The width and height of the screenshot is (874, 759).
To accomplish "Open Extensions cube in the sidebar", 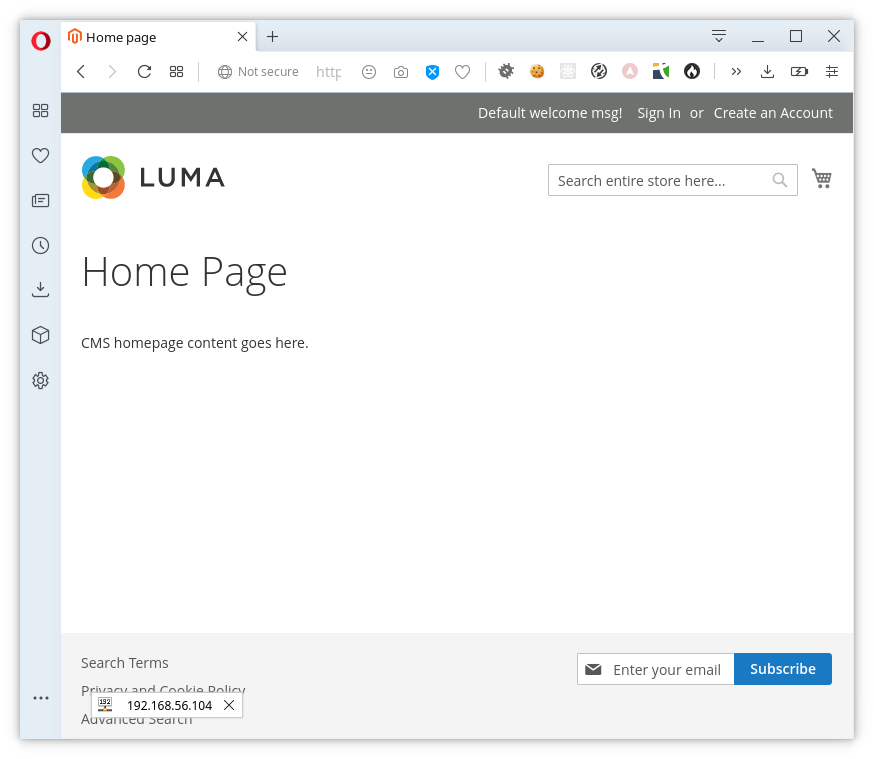I will pos(40,335).
